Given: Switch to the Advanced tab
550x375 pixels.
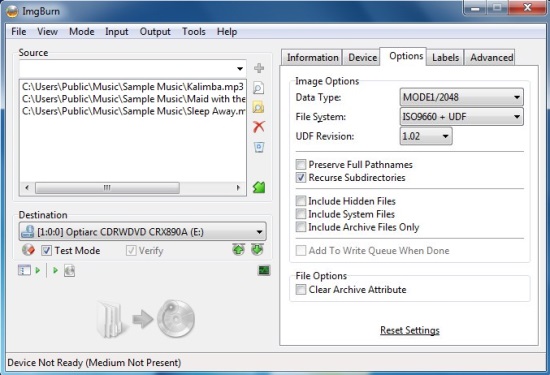Looking at the screenshot, I should click(491, 58).
